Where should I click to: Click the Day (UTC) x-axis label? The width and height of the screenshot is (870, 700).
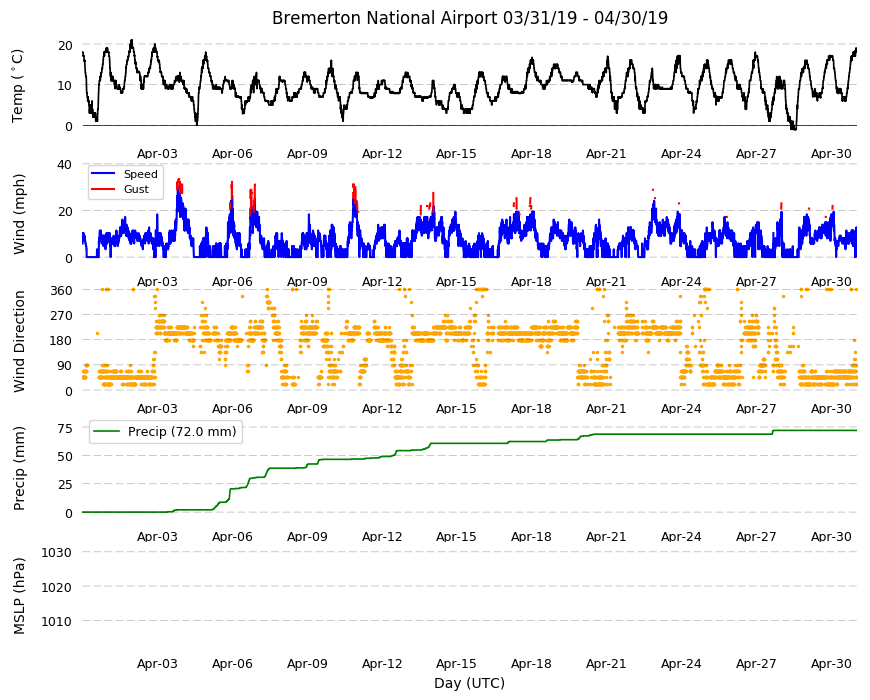[x=469, y=683]
